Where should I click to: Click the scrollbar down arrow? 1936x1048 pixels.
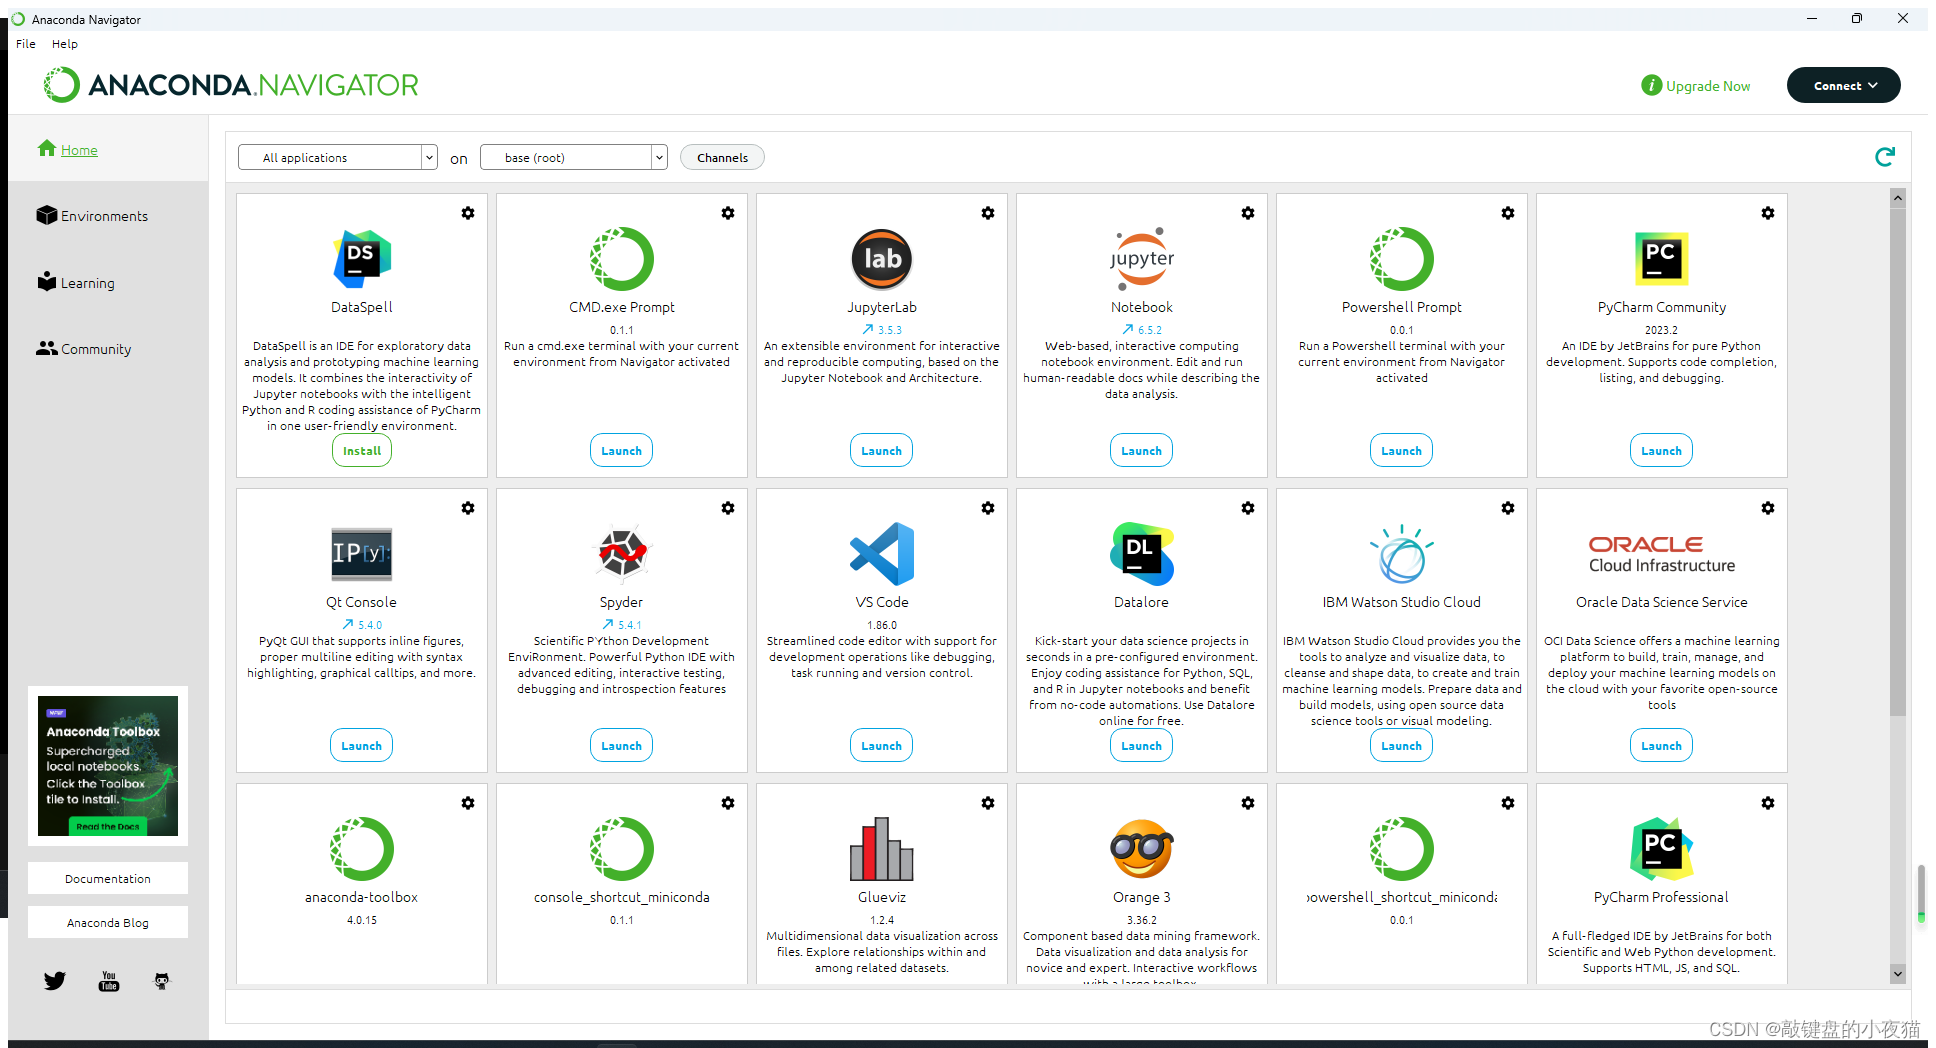(1897, 974)
